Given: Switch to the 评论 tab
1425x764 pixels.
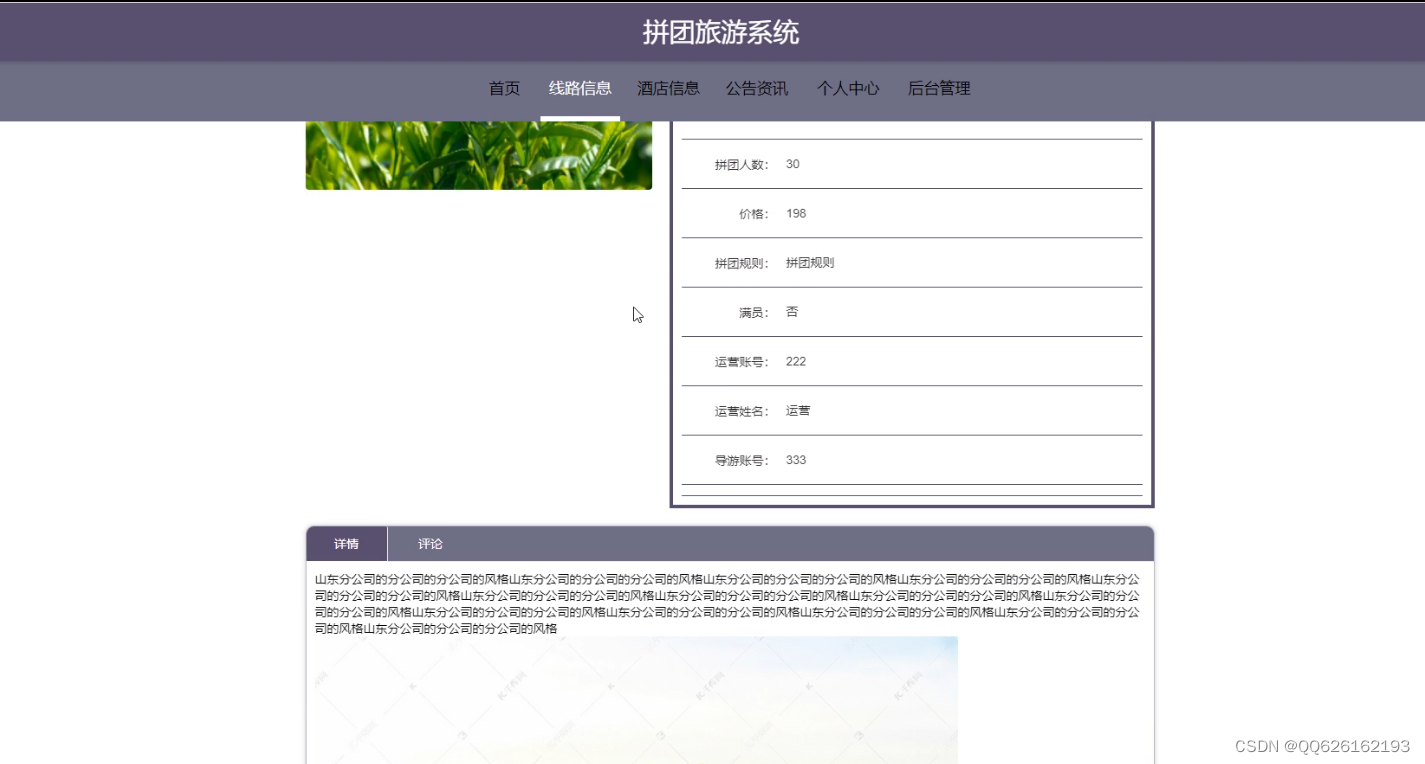Looking at the screenshot, I should pyautogui.click(x=430, y=544).
